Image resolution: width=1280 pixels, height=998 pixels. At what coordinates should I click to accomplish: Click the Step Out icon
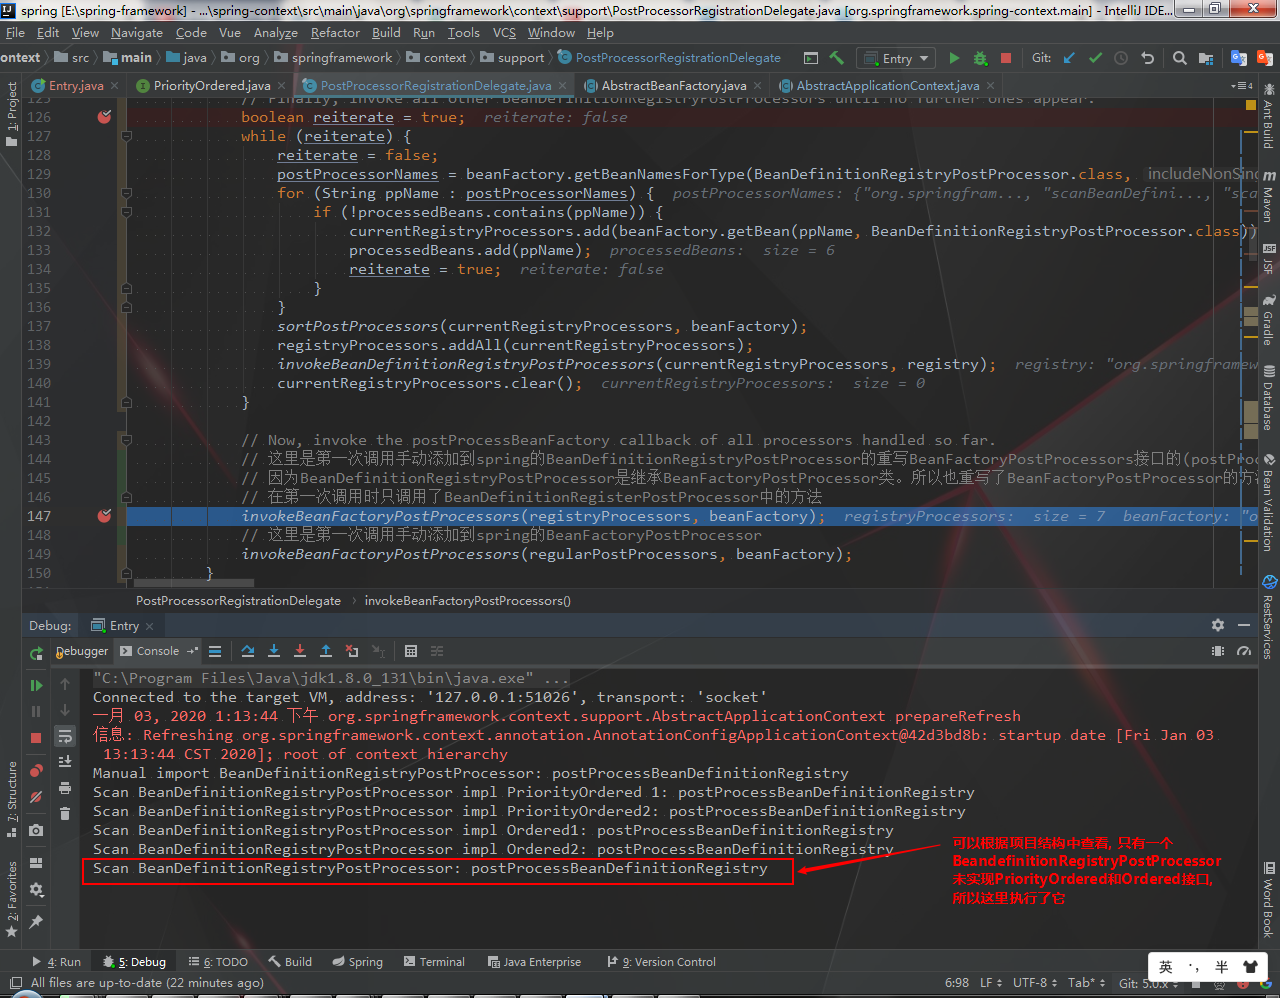coord(326,651)
